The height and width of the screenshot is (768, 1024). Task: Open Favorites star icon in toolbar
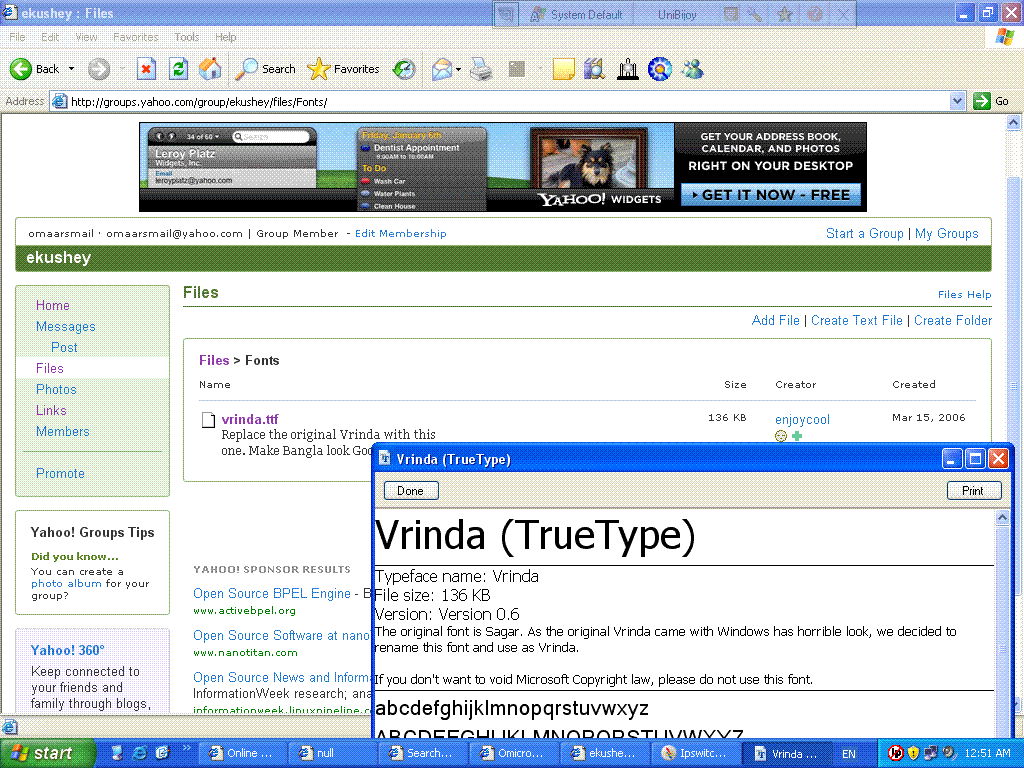tap(319, 69)
